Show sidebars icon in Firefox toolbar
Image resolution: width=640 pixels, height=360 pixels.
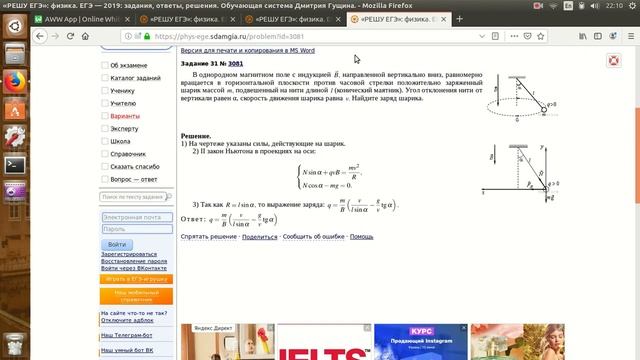pyautogui.click(x=598, y=36)
